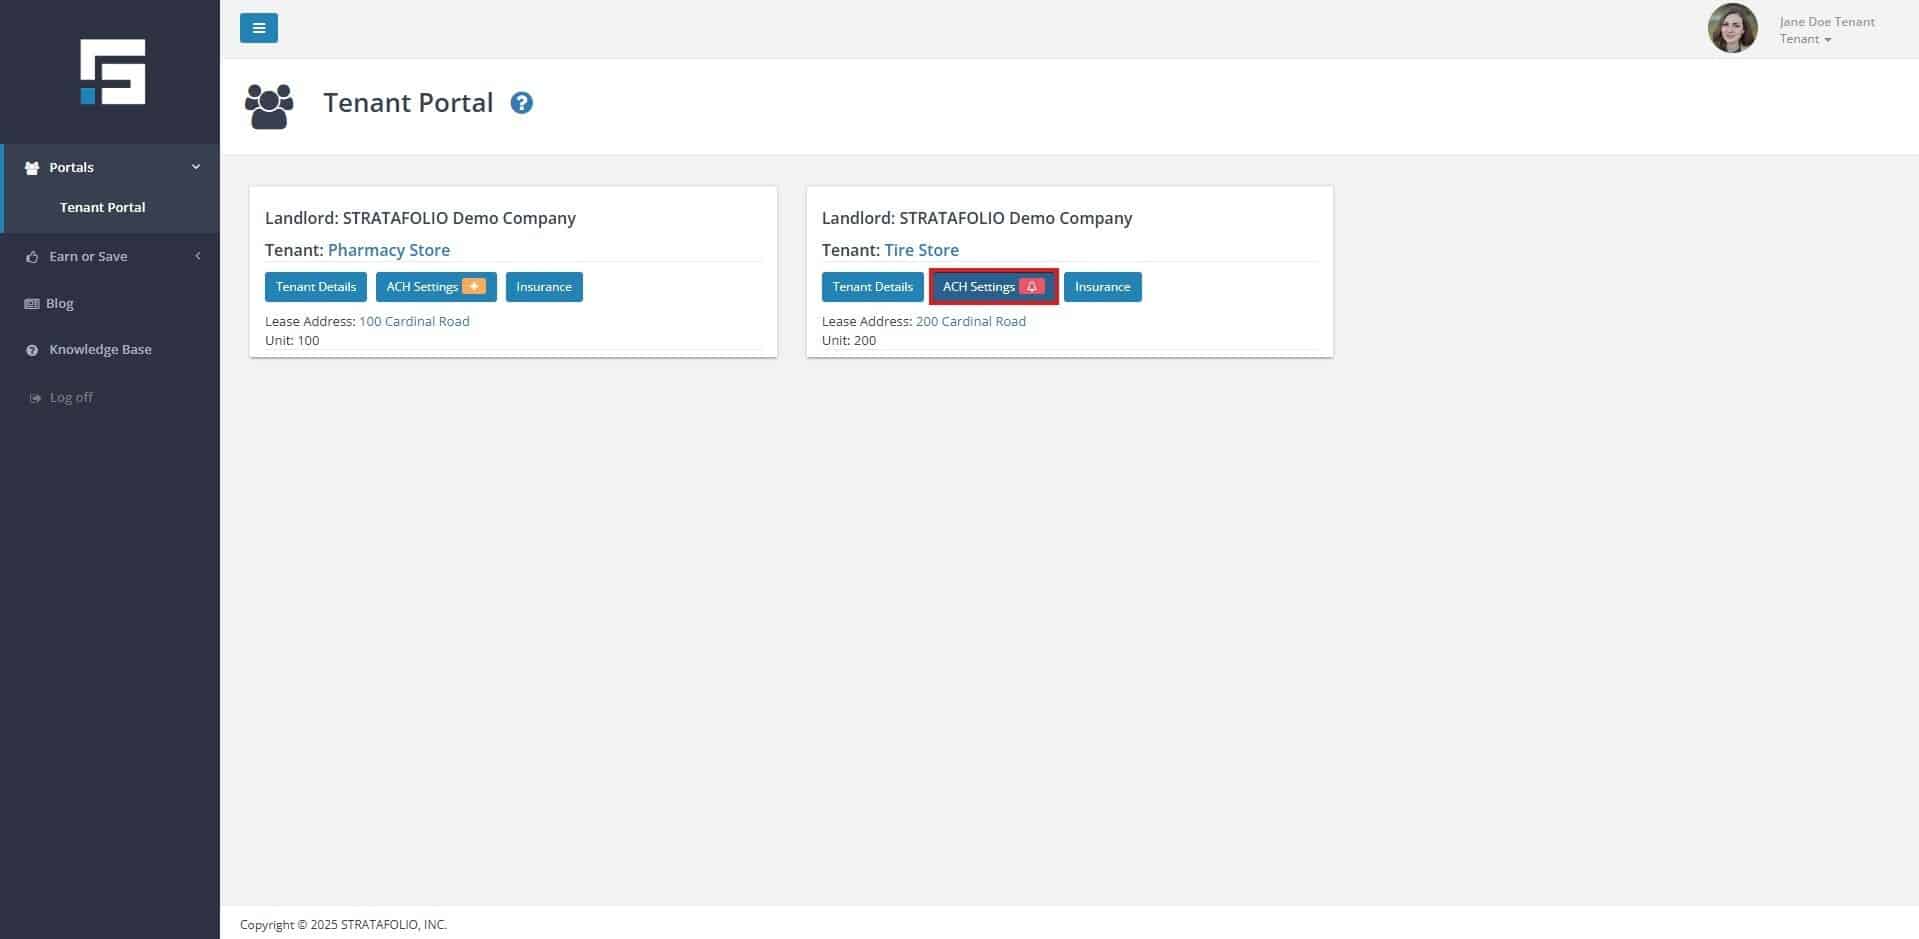The image size is (1919, 939).
Task: Click the Log off icon in sidebar
Action: click(35, 398)
